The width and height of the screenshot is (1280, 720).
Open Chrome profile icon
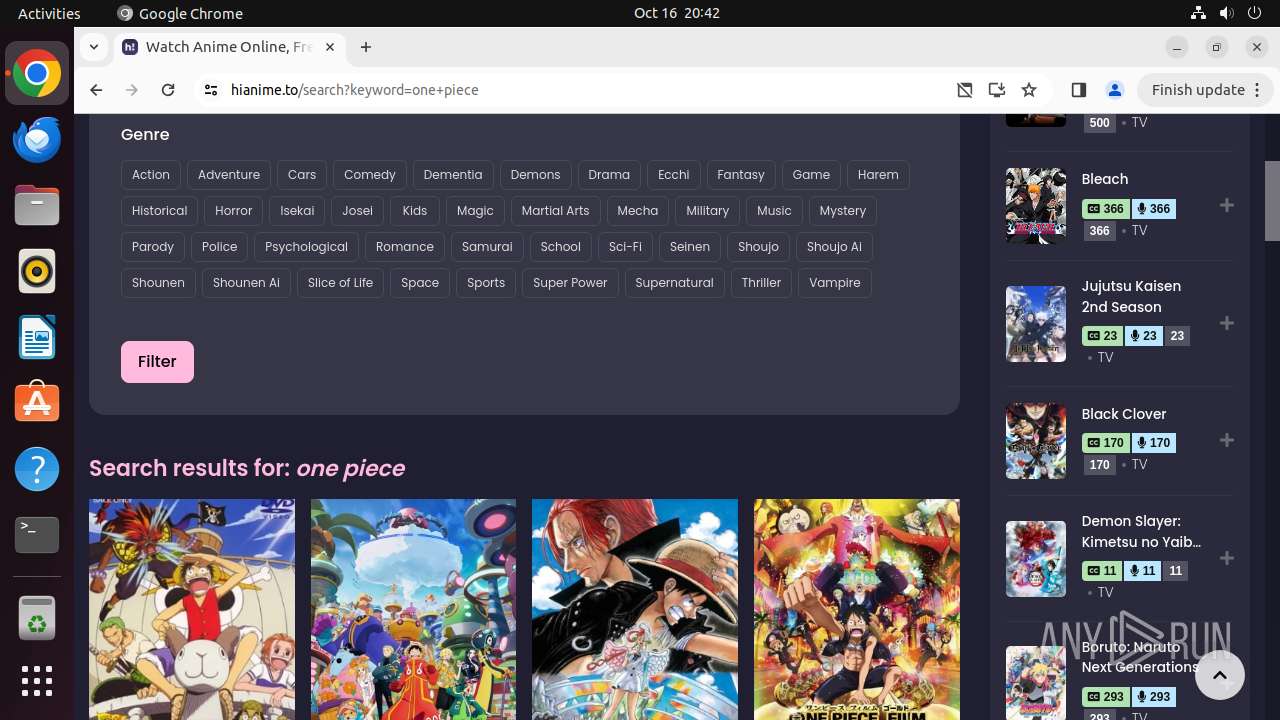point(1114,90)
